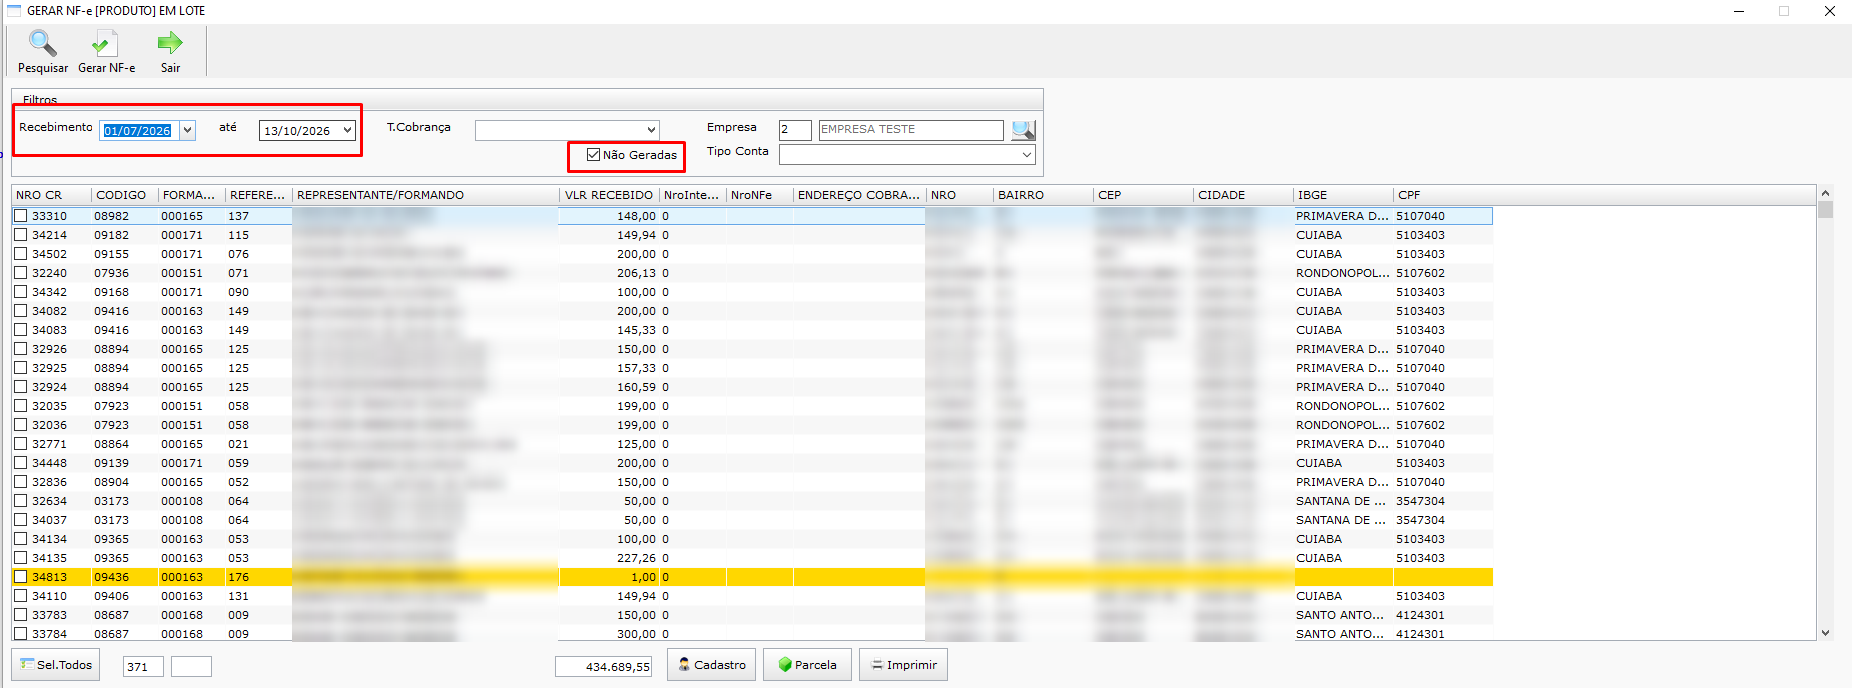Image resolution: width=1852 pixels, height=688 pixels.
Task: Click the IBGE column header
Action: (x=1343, y=195)
